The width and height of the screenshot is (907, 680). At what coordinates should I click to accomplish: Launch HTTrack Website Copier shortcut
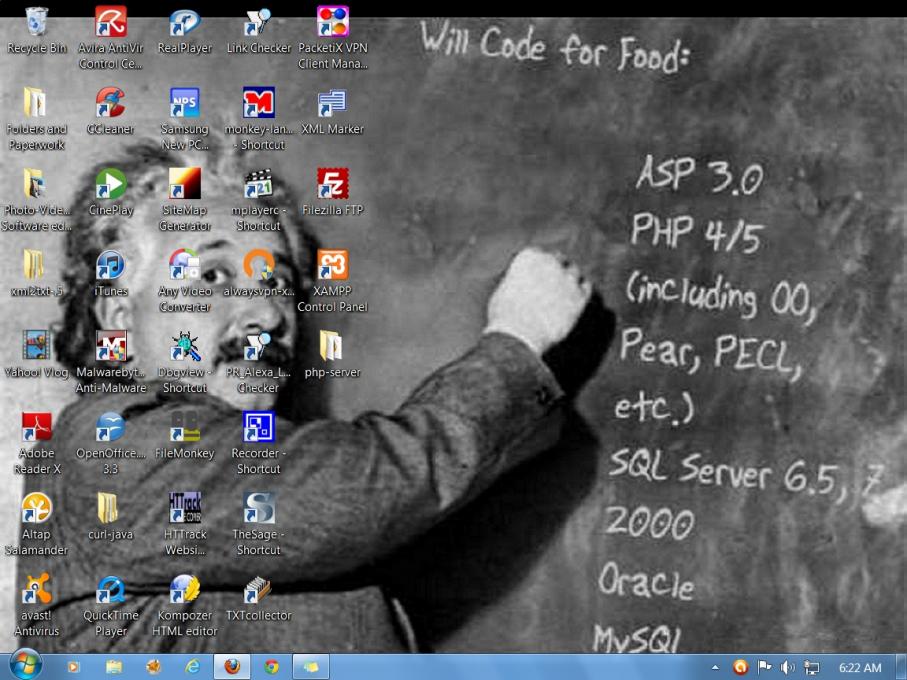tap(185, 508)
